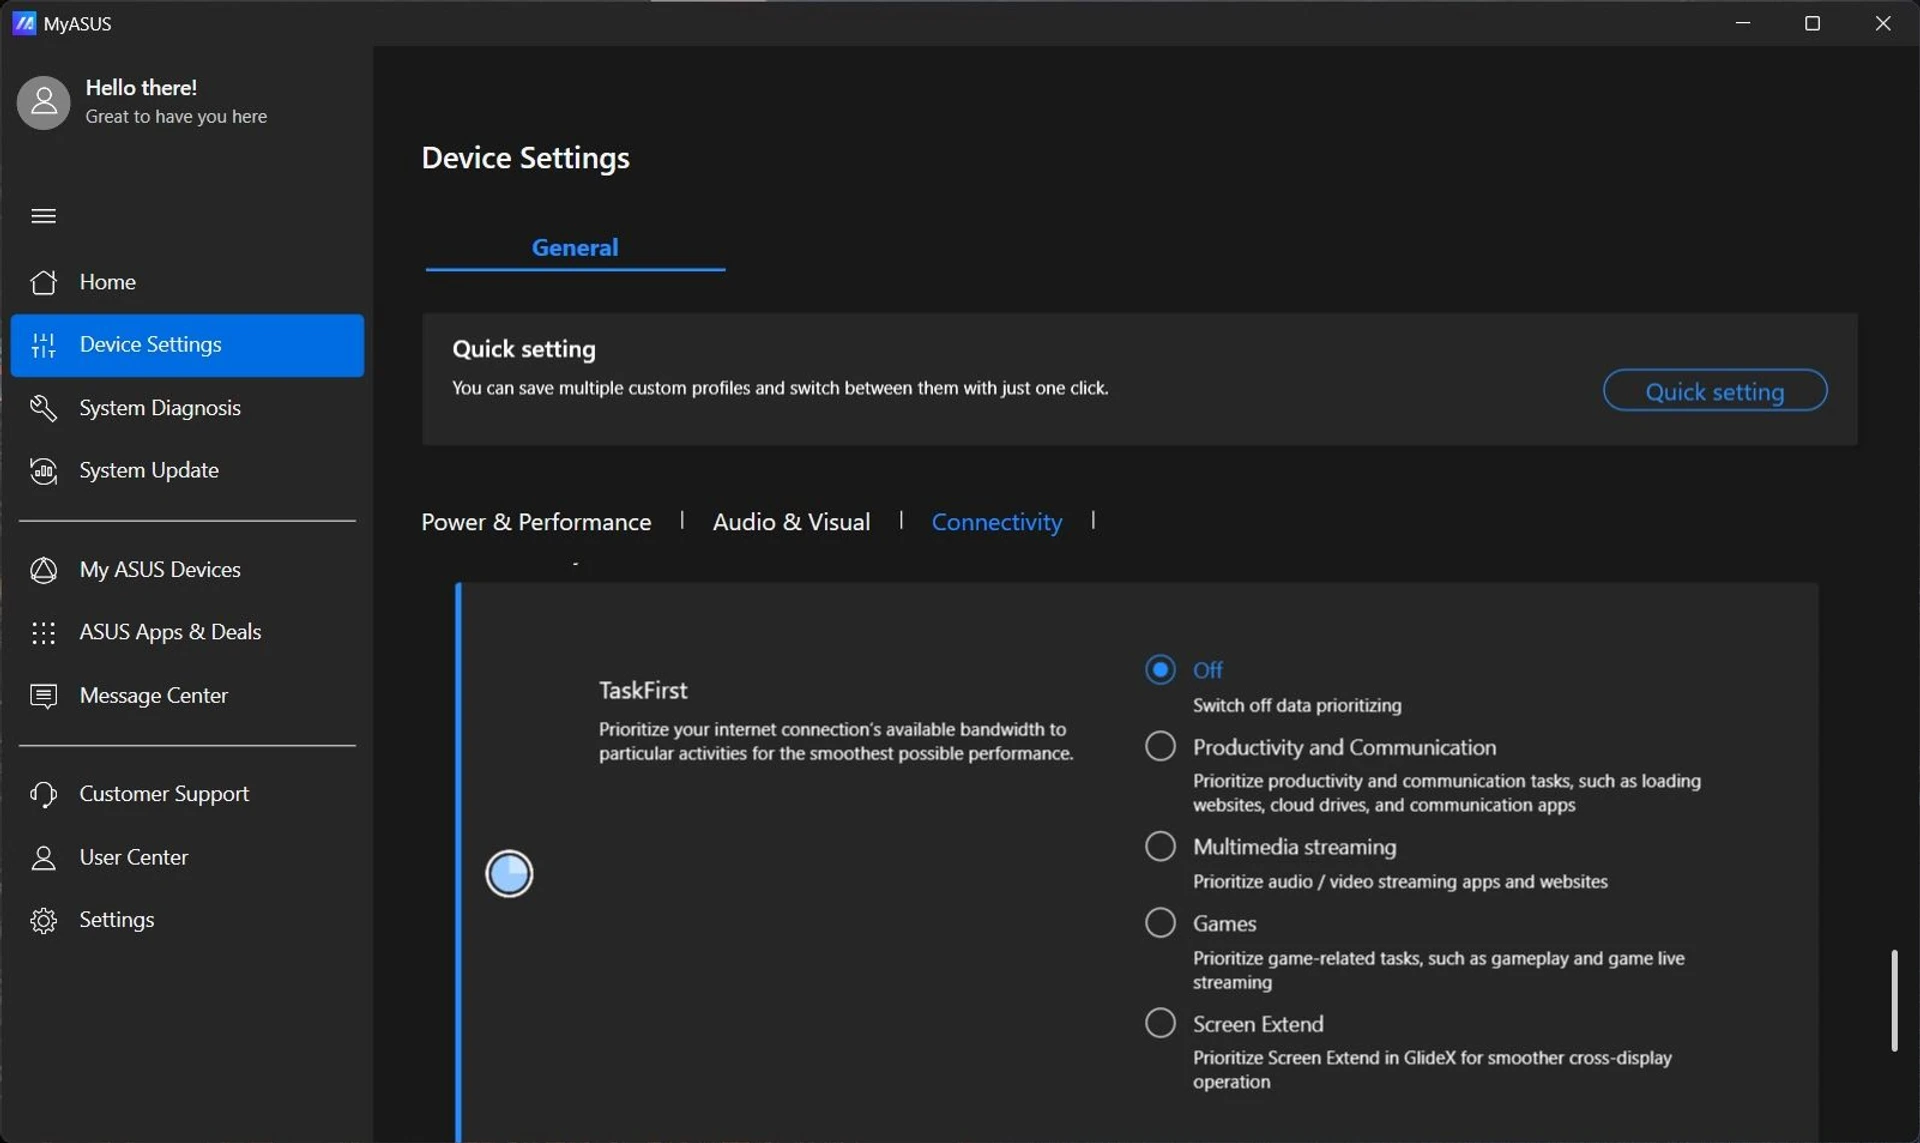Open Settings page in sidebar
Viewport: 1920px width, 1143px height.
tap(187, 920)
